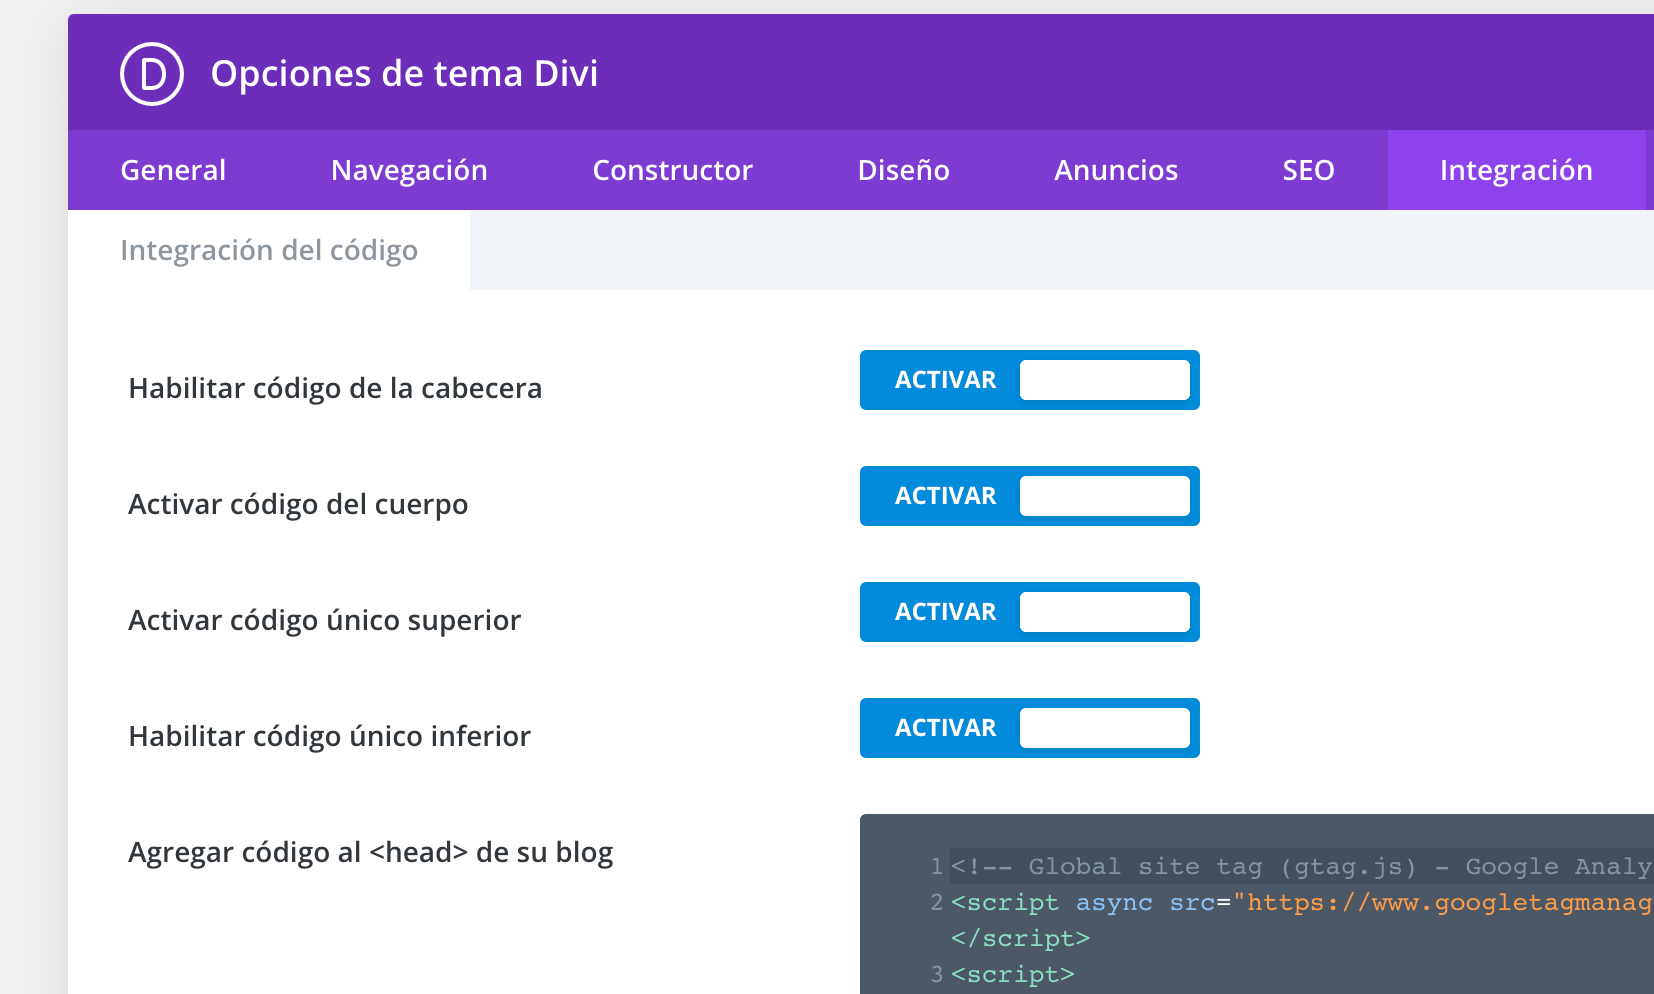Viewport: 1654px width, 994px height.
Task: Click the Global site tag comment line
Action: point(1300,867)
